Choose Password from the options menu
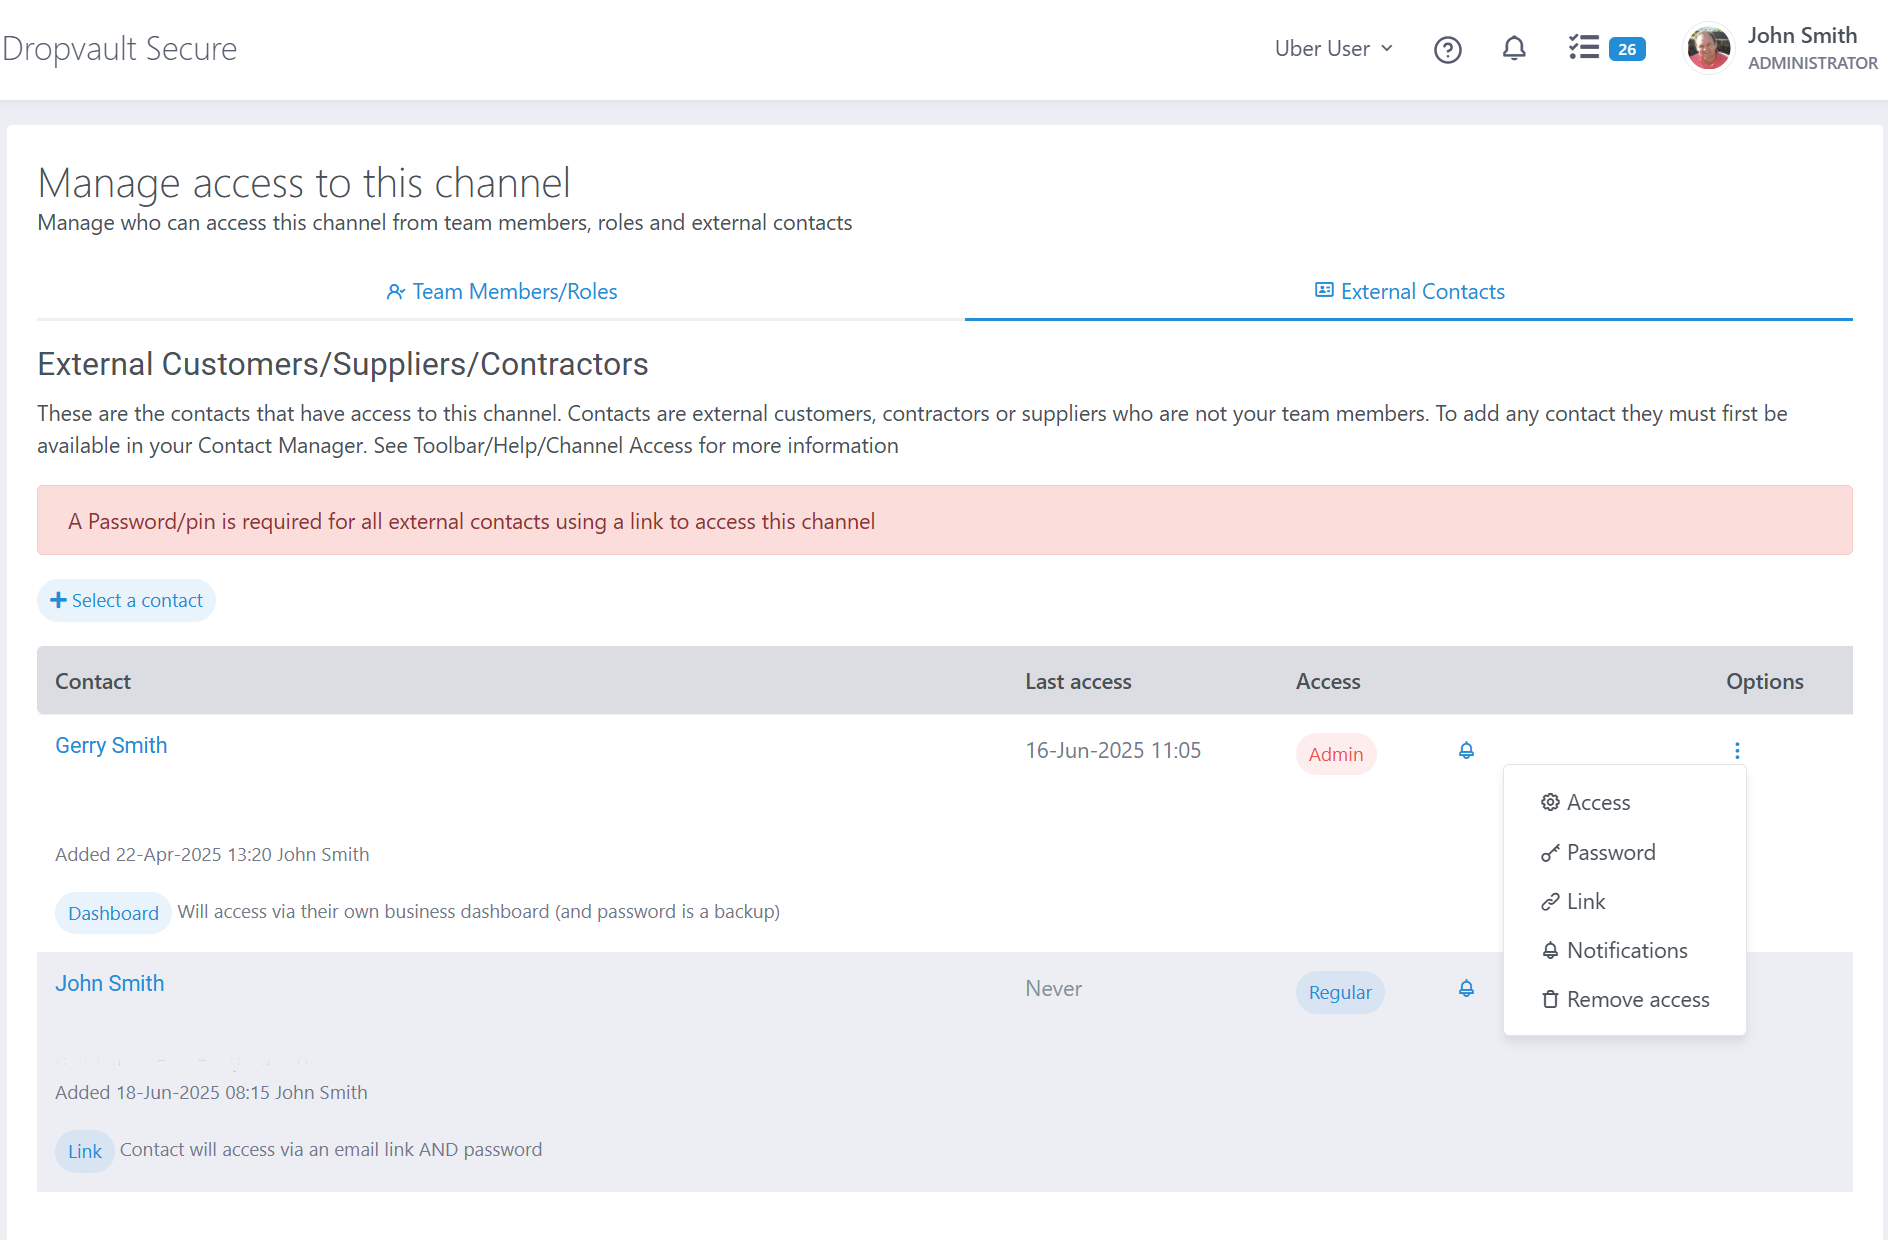 1610,853
